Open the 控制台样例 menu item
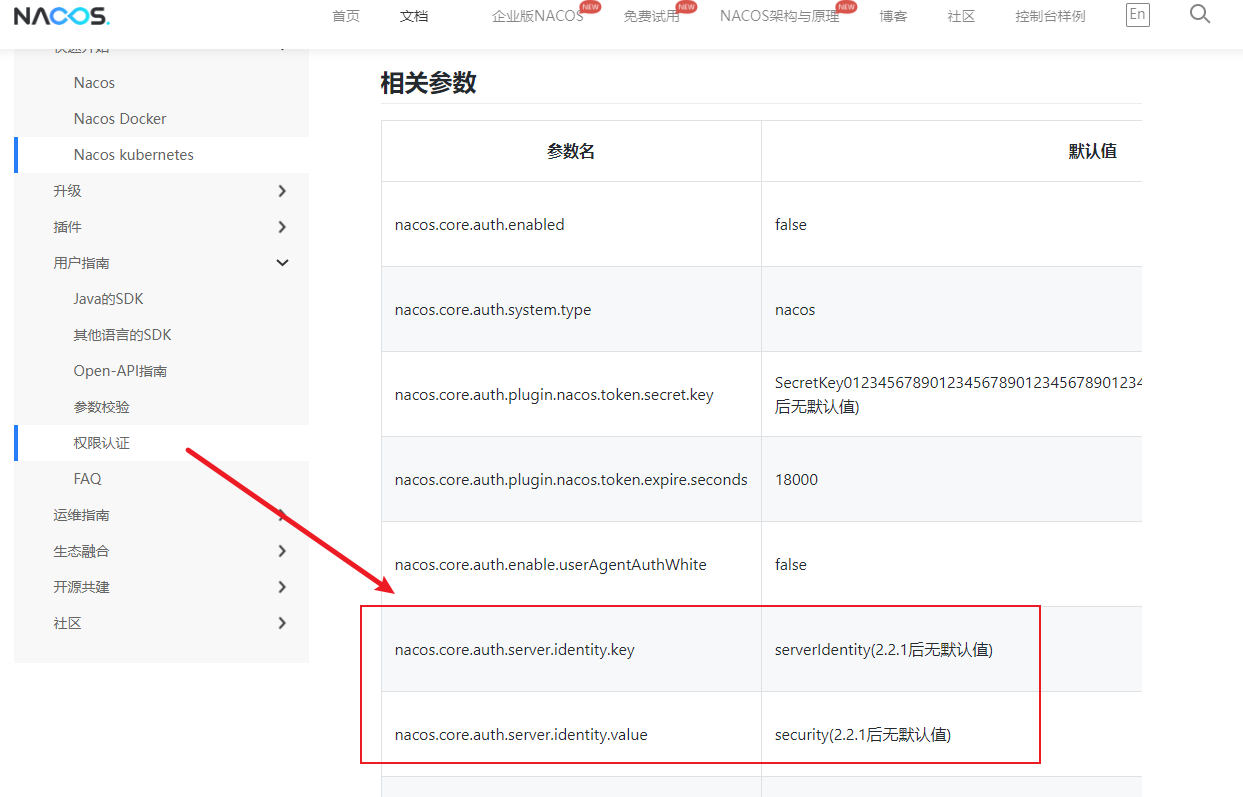The height and width of the screenshot is (797, 1243). [x=1049, y=16]
